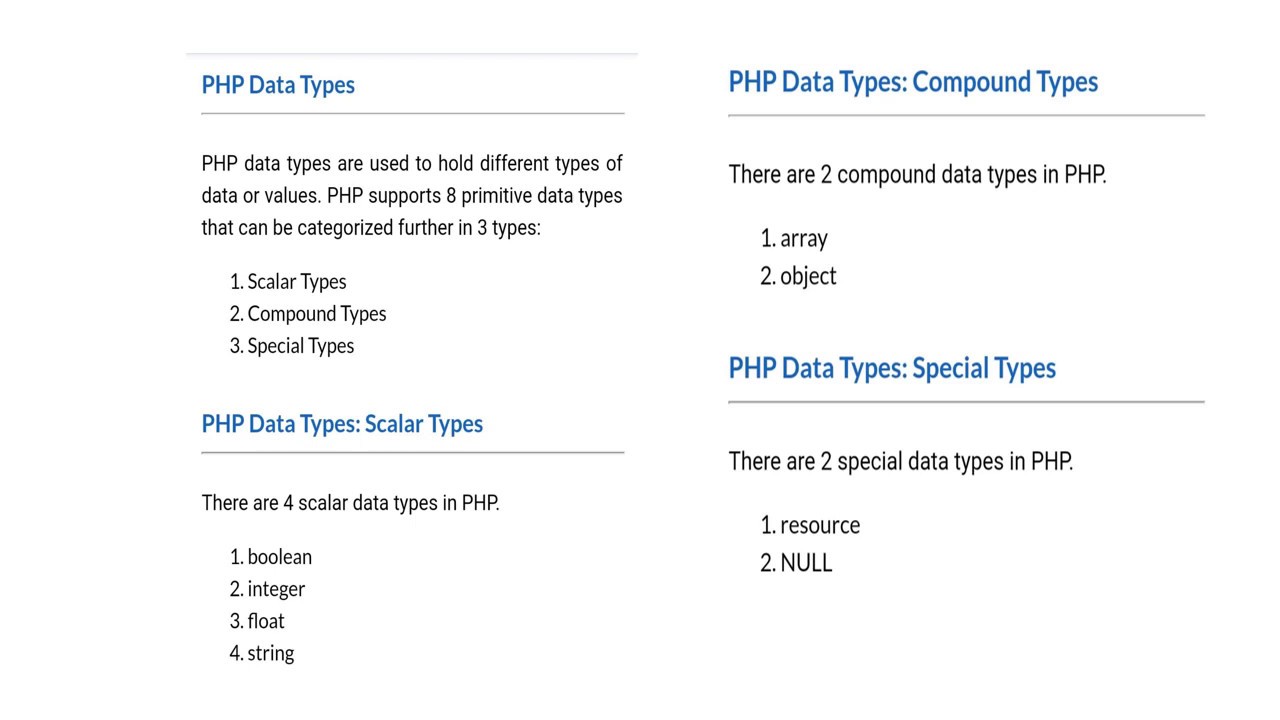
Task: Select the "Special Types" list item
Action: click(x=300, y=346)
